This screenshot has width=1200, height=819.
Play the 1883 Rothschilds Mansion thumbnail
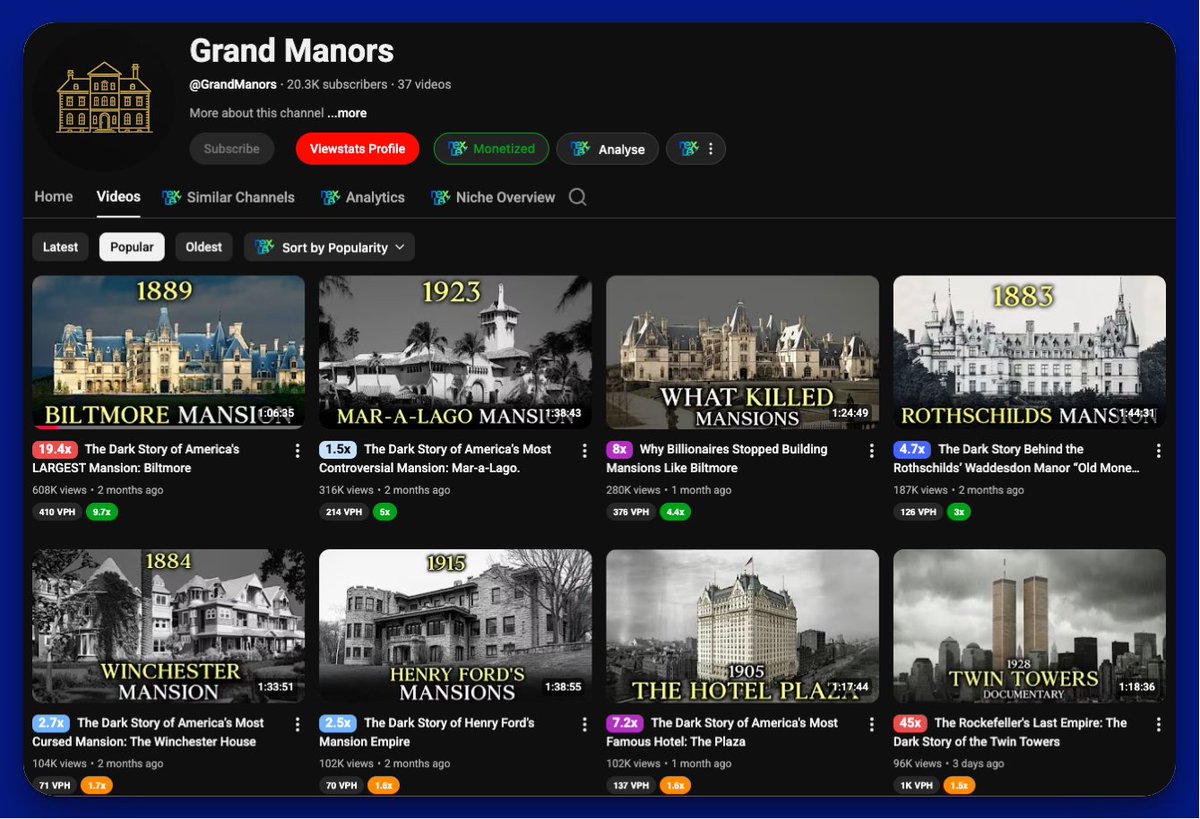pos(1030,353)
